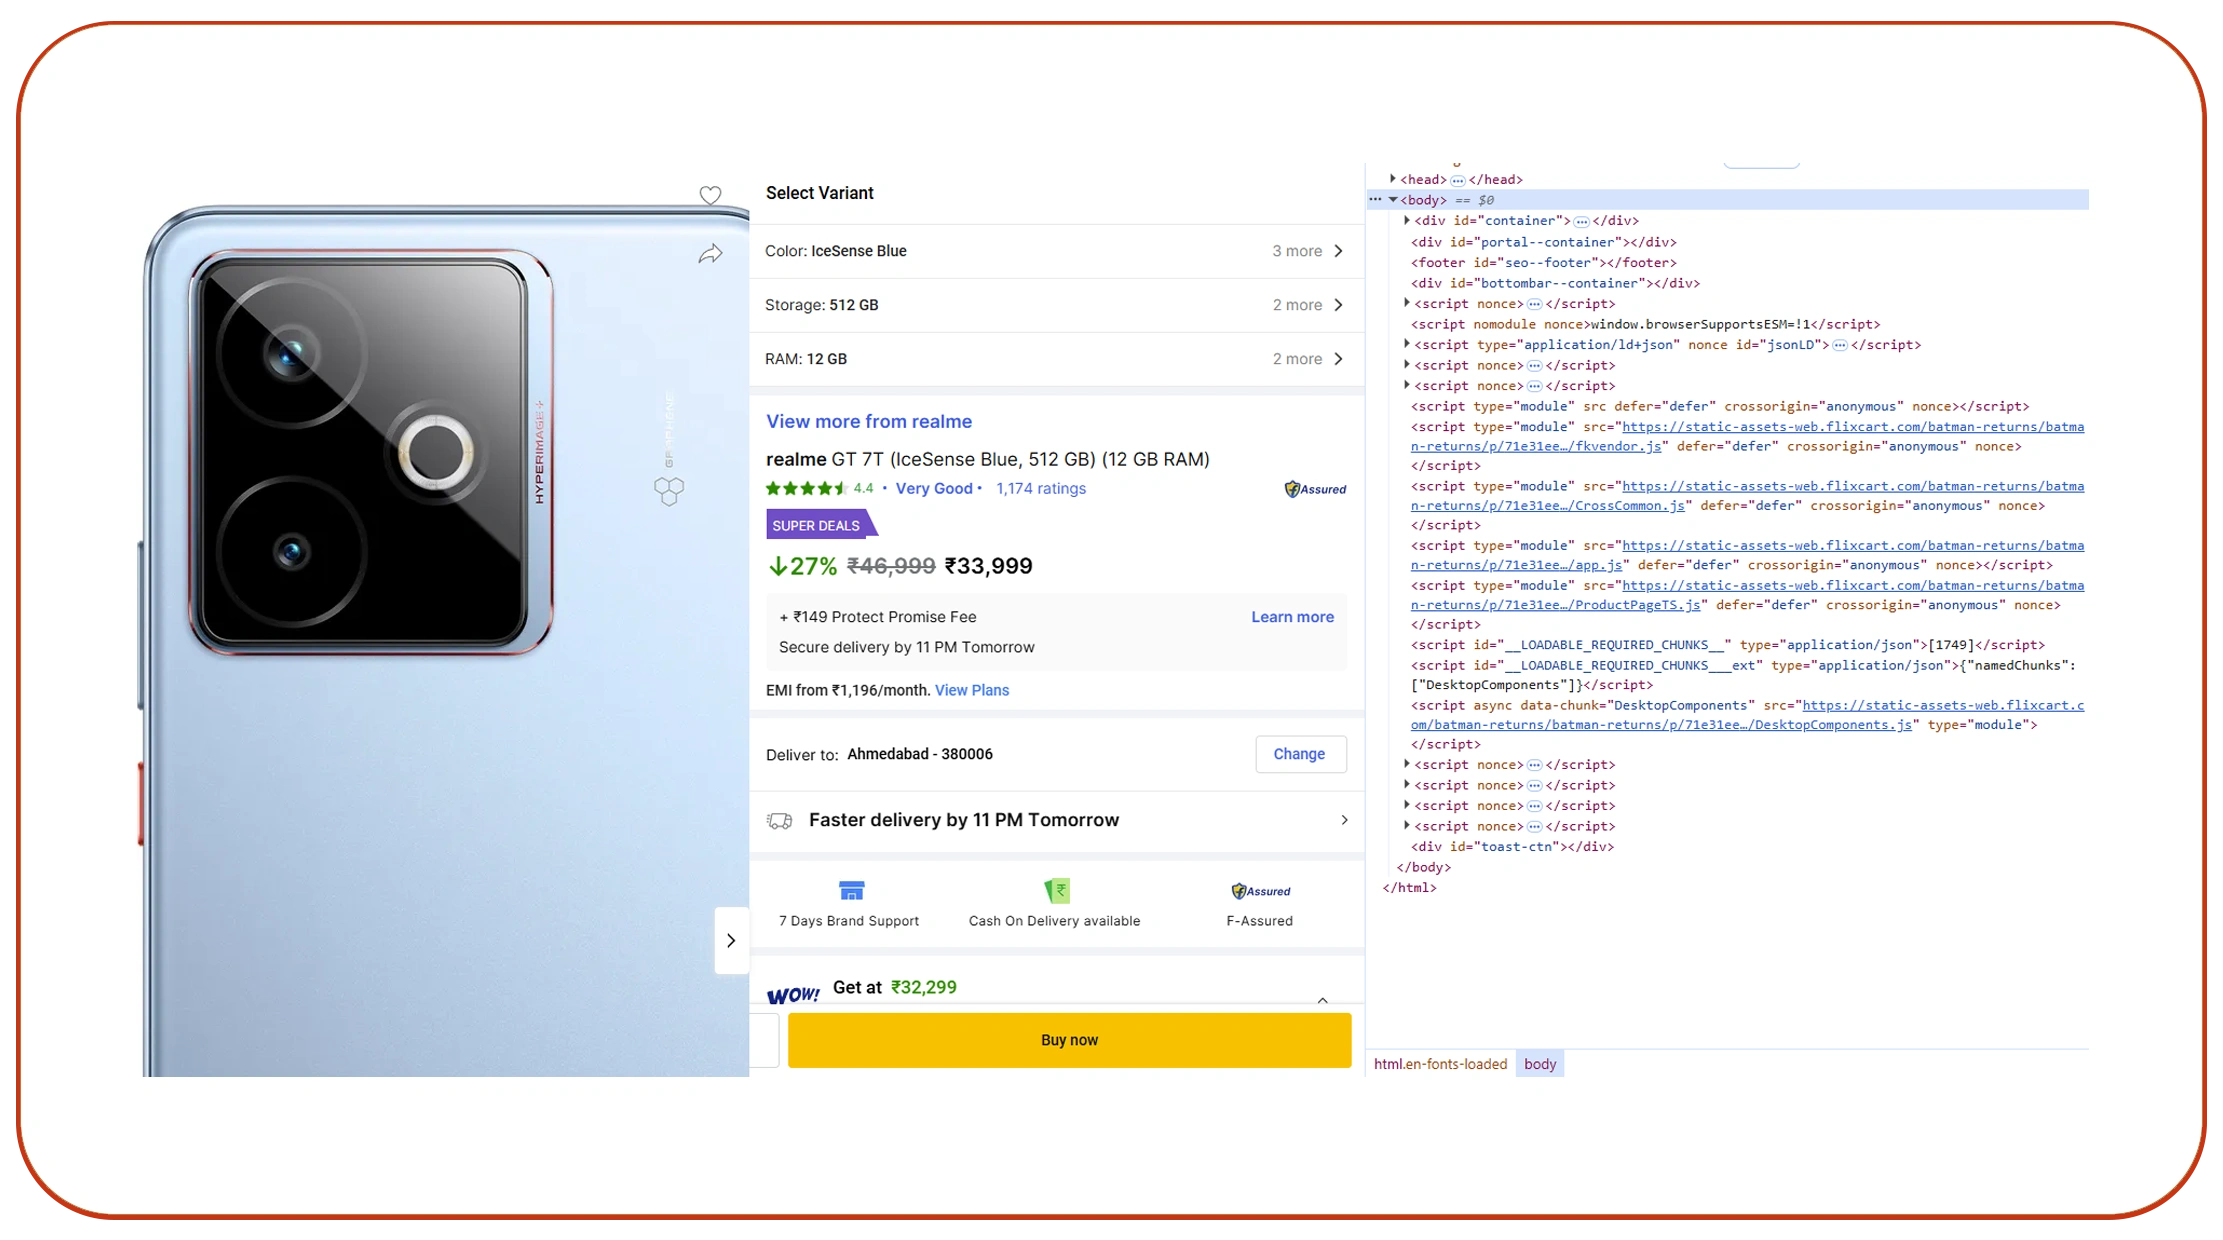Screen dimensions: 2223x1240
Task: Click the green discount down-arrow icon
Action: (777, 566)
